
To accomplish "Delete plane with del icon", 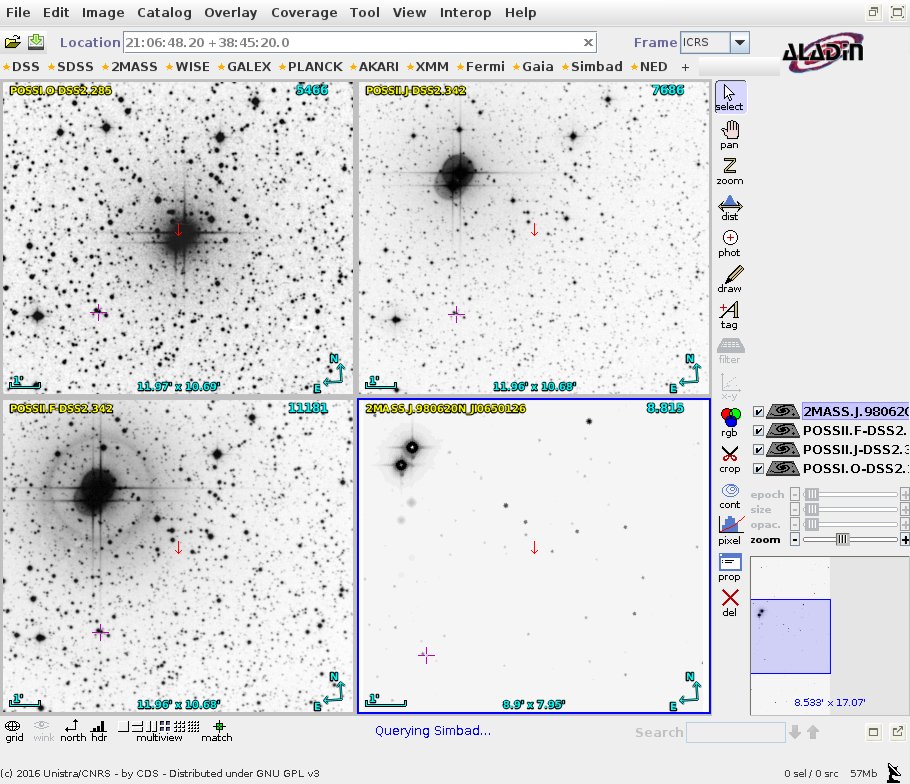I will (729, 602).
